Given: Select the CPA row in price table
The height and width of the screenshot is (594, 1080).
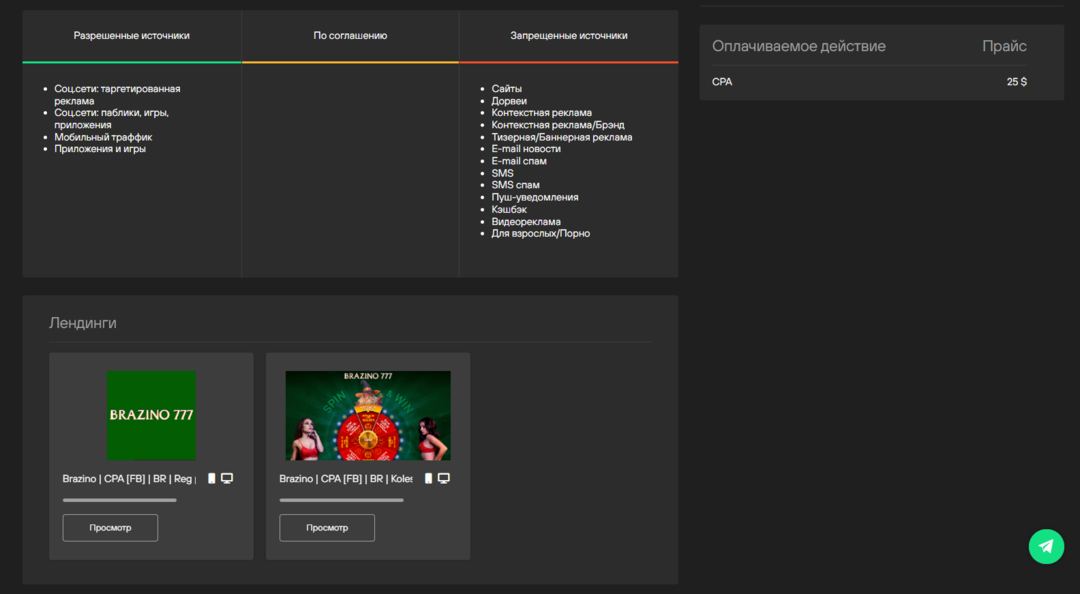Looking at the screenshot, I should coord(722,82).
